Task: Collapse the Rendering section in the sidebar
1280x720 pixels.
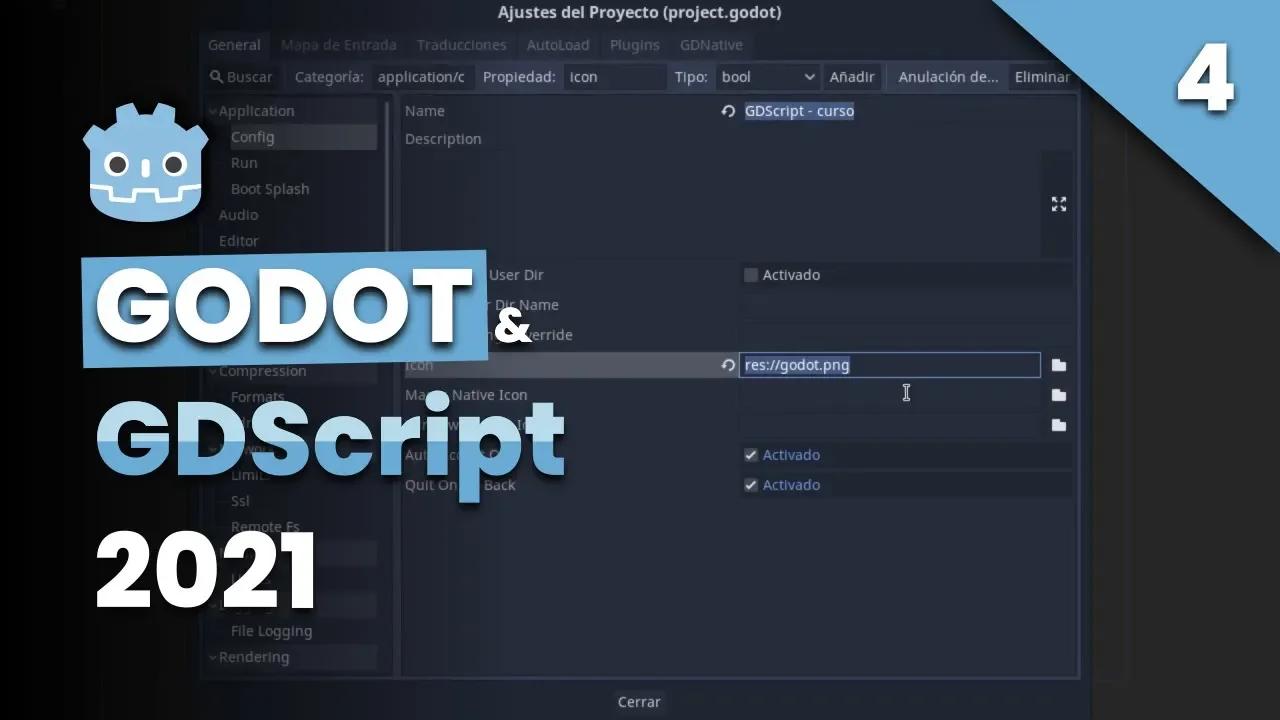Action: [x=212, y=657]
